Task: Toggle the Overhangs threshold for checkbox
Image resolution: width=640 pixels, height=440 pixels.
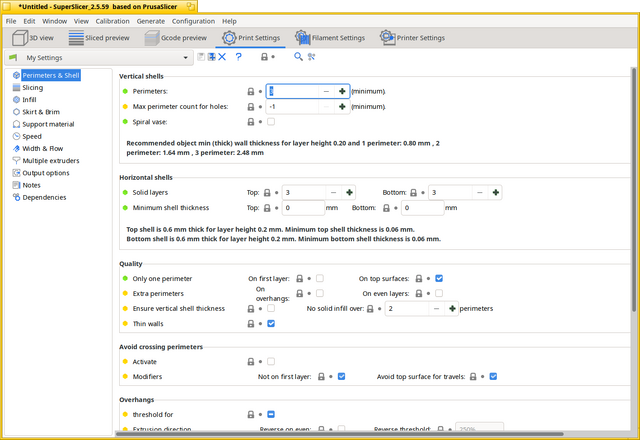Action: coord(271,414)
